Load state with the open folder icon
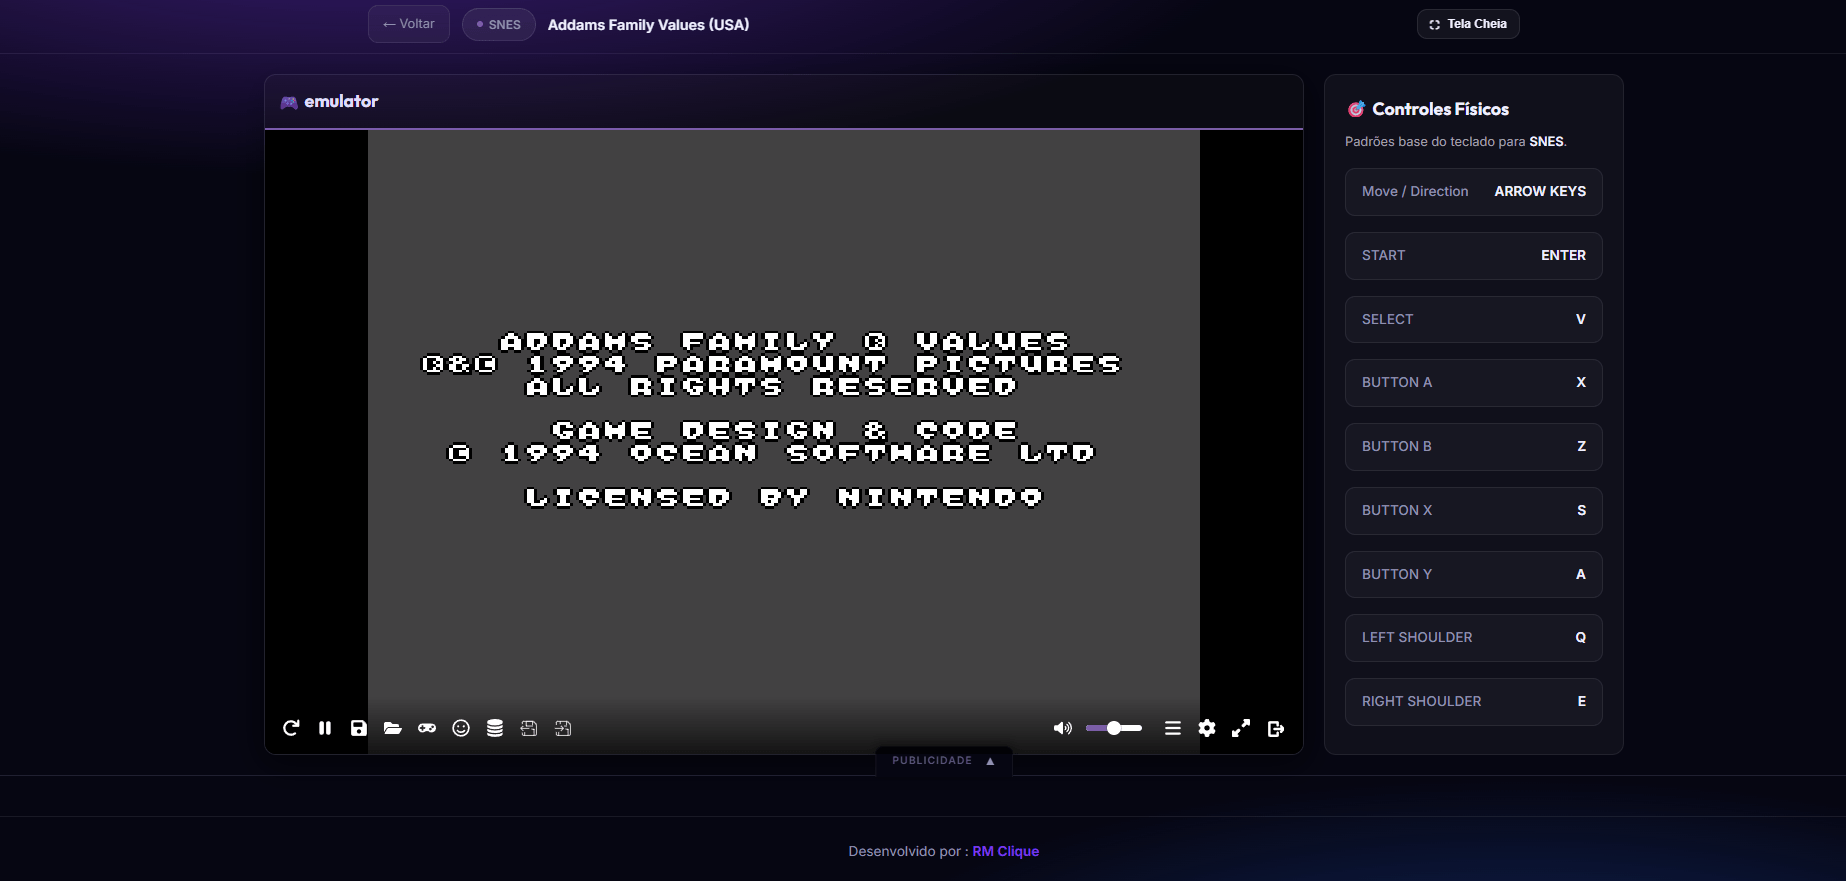Viewport: 1846px width, 881px height. coord(393,728)
